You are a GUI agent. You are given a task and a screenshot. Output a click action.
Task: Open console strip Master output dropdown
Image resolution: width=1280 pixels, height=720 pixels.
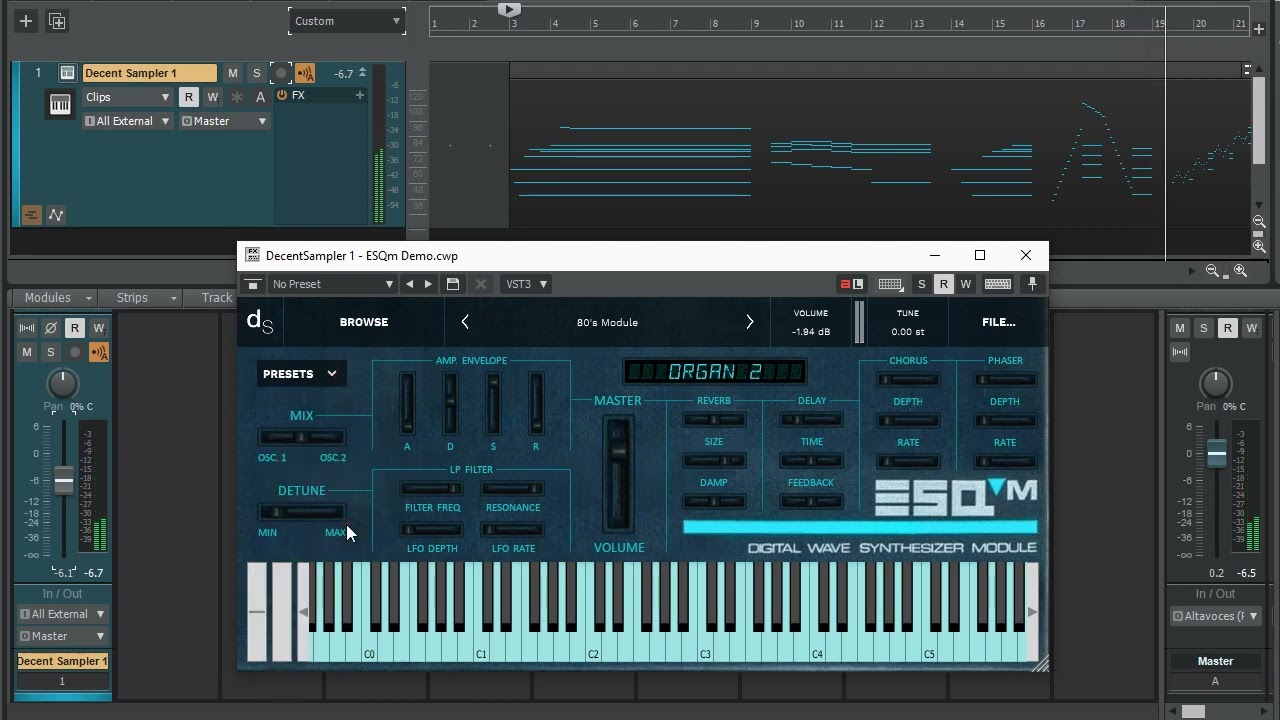click(x=62, y=636)
